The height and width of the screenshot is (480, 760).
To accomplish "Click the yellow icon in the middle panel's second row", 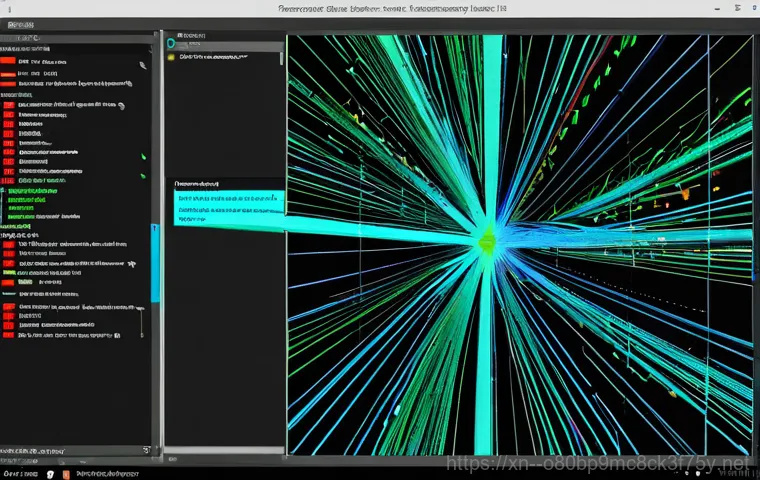I will 171,58.
